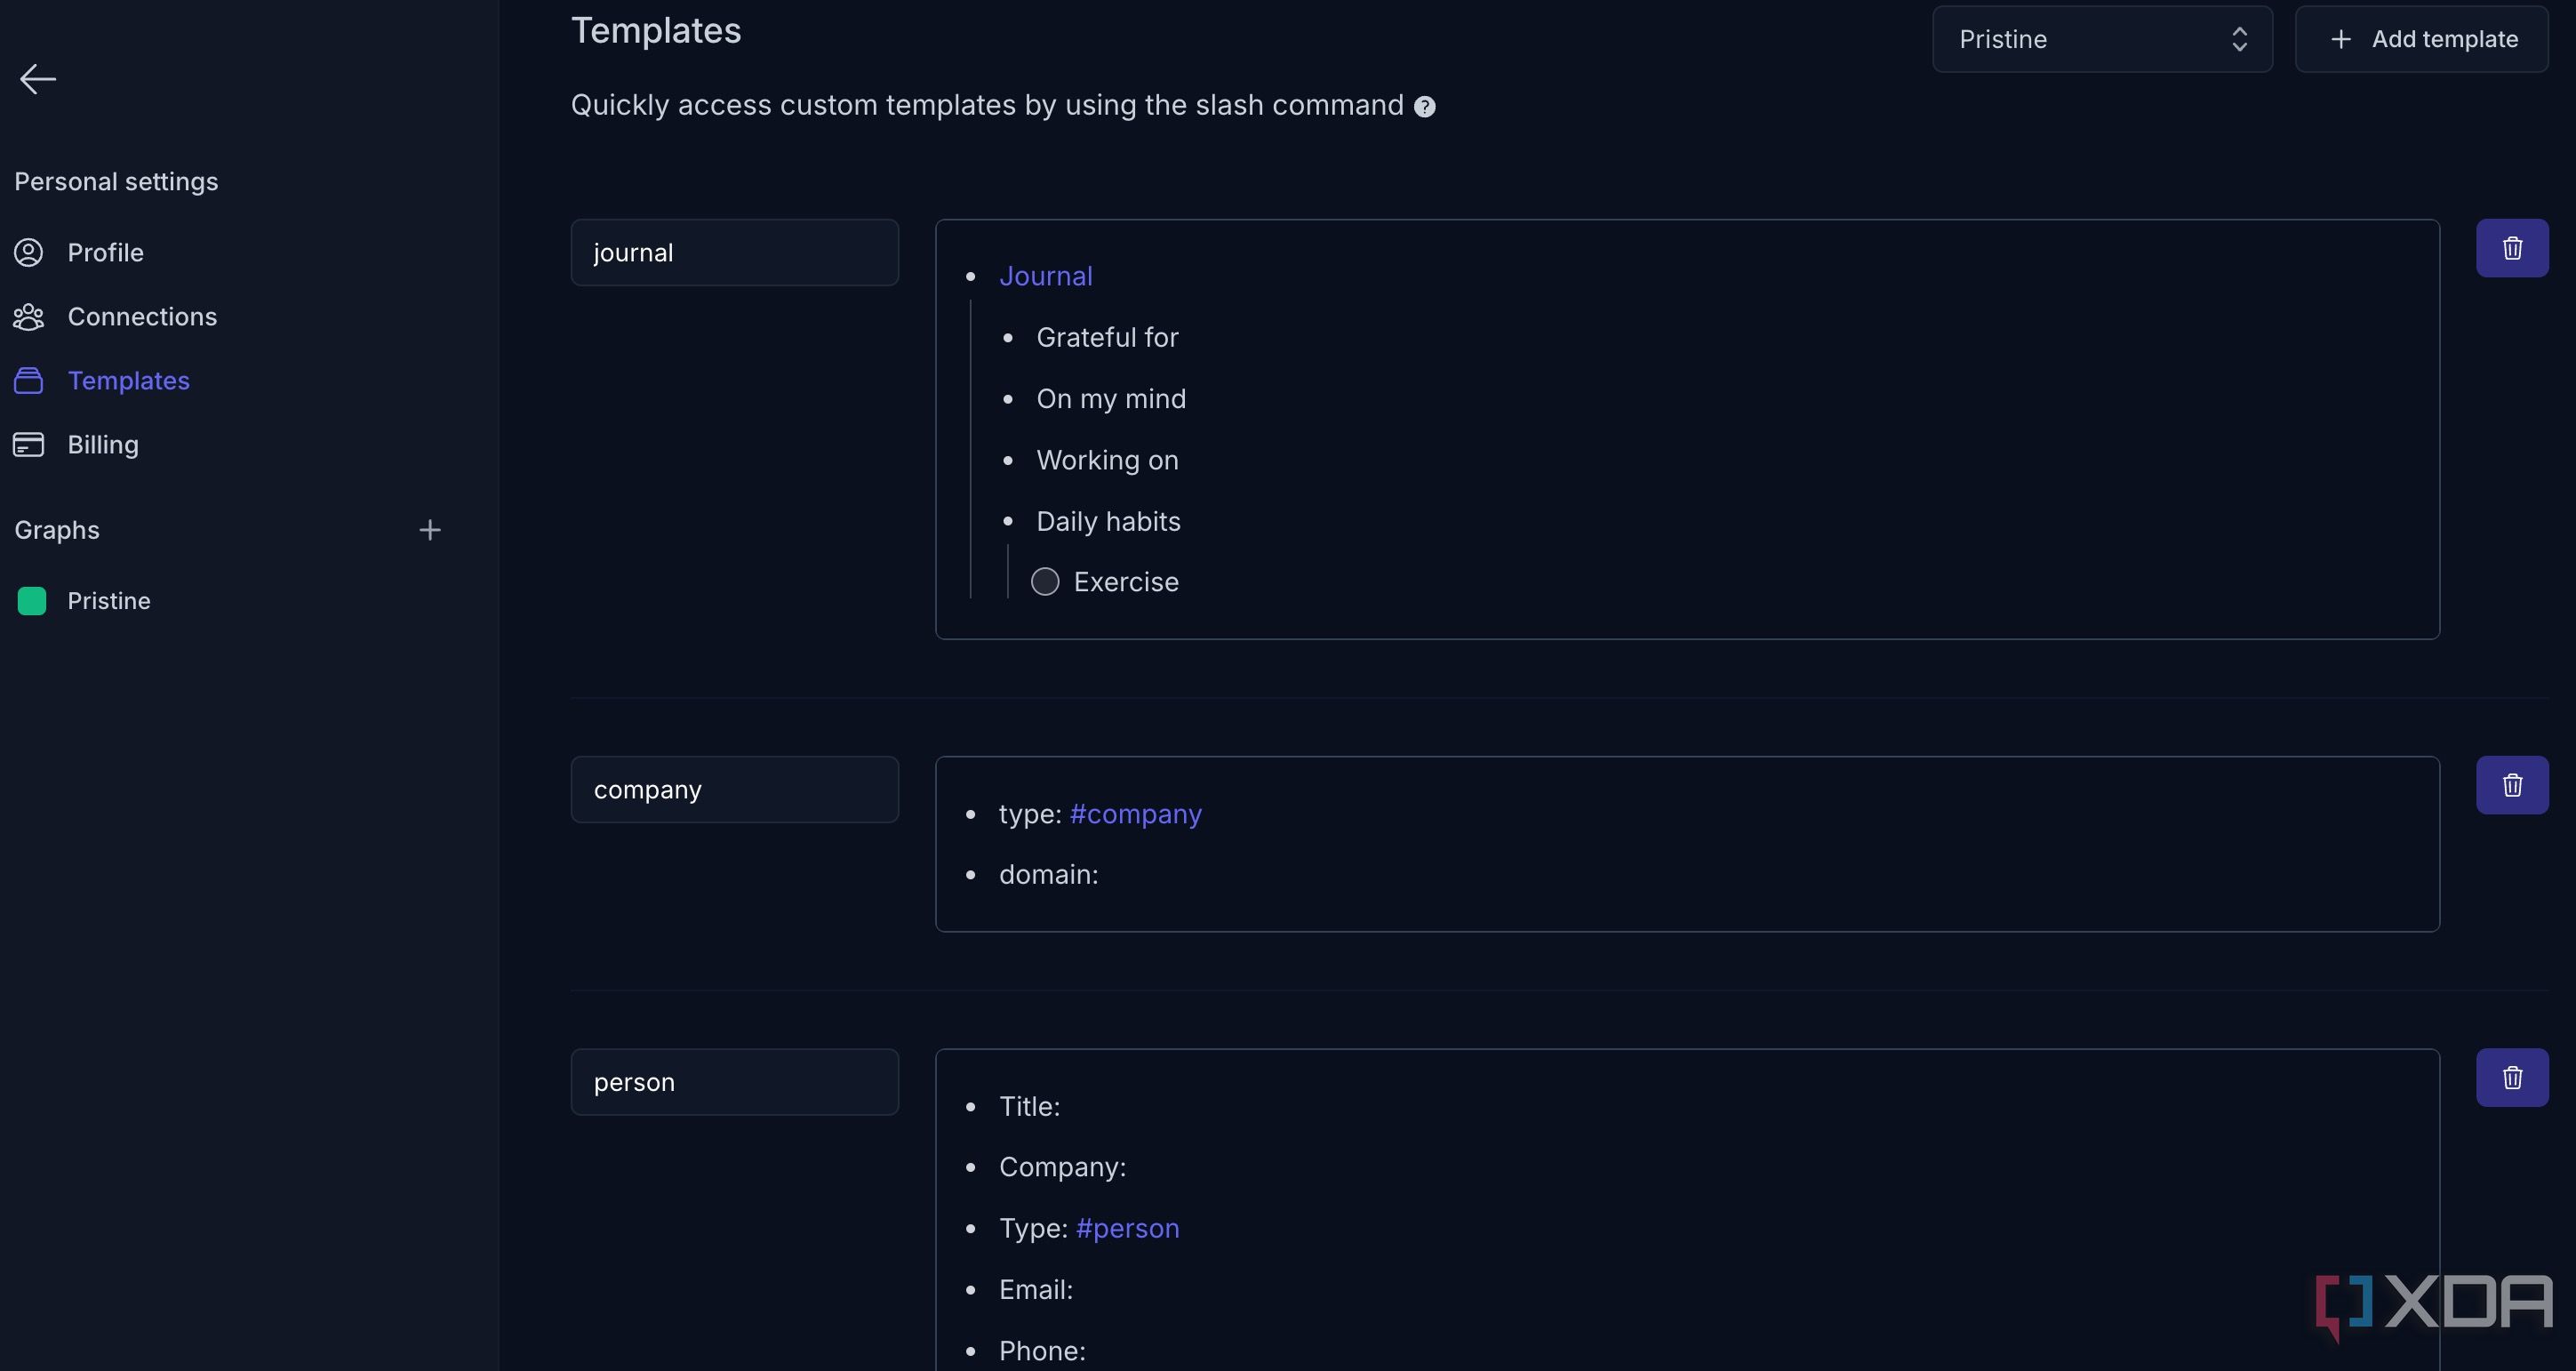Edit the company template name field
The width and height of the screenshot is (2576, 1371).
point(734,790)
